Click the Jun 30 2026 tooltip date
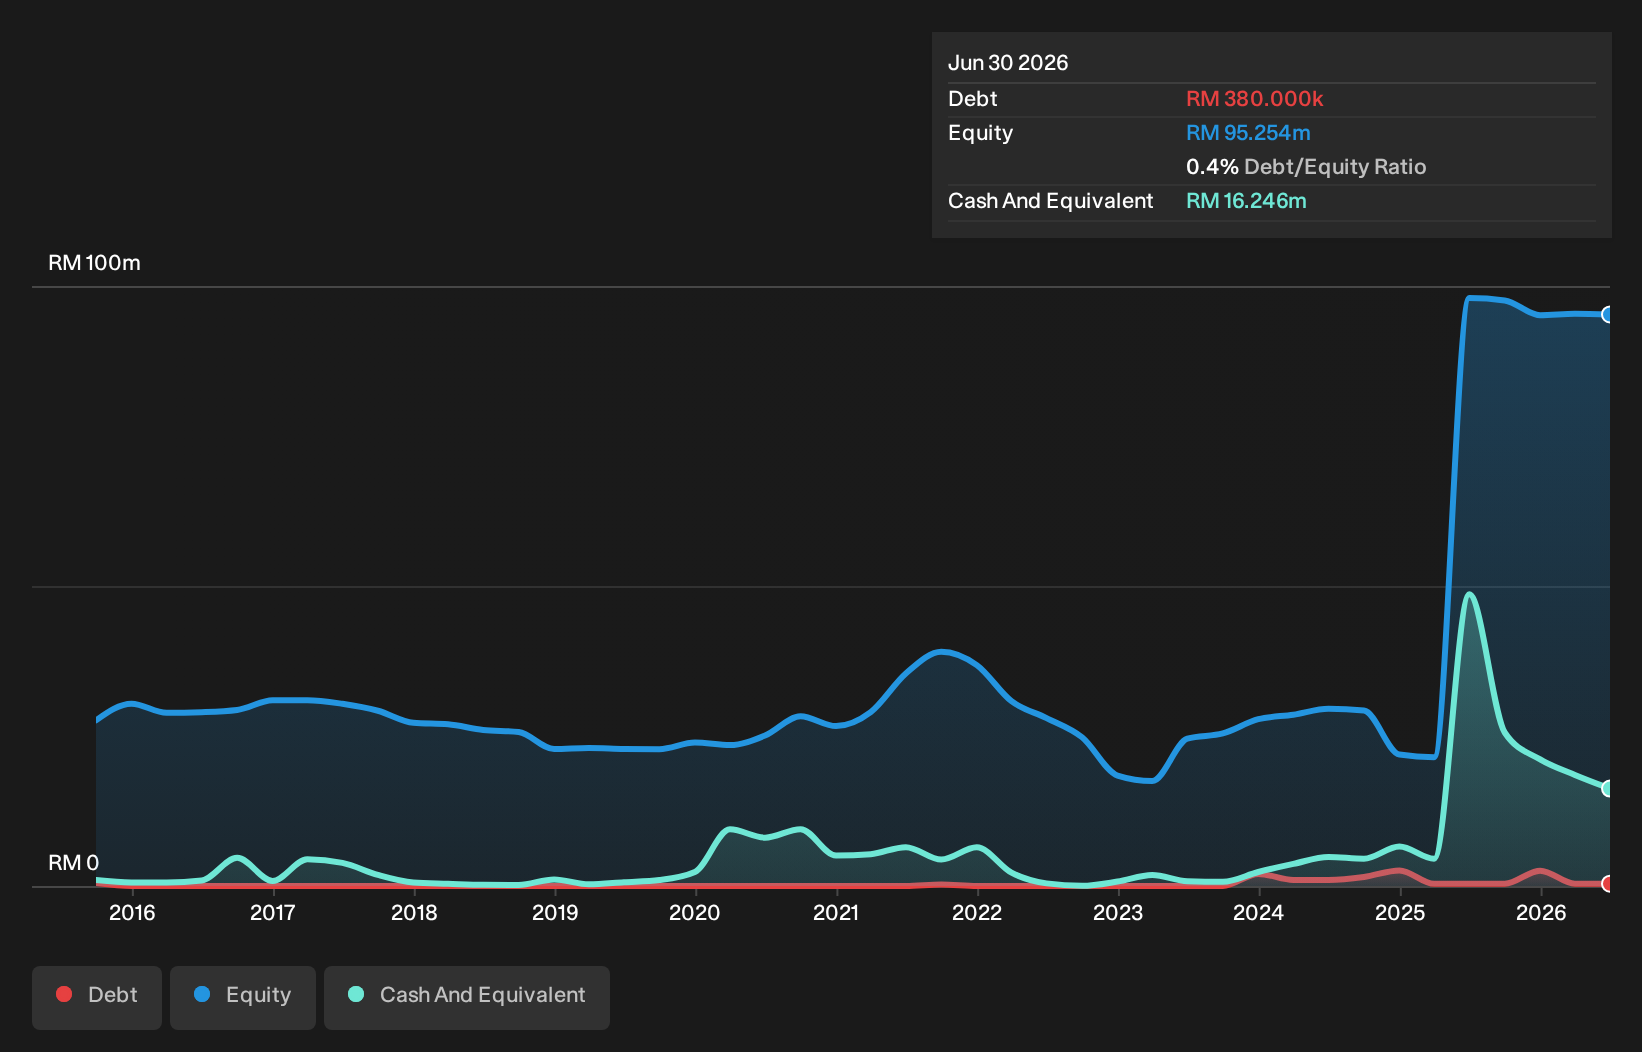The image size is (1642, 1052). click(1008, 63)
